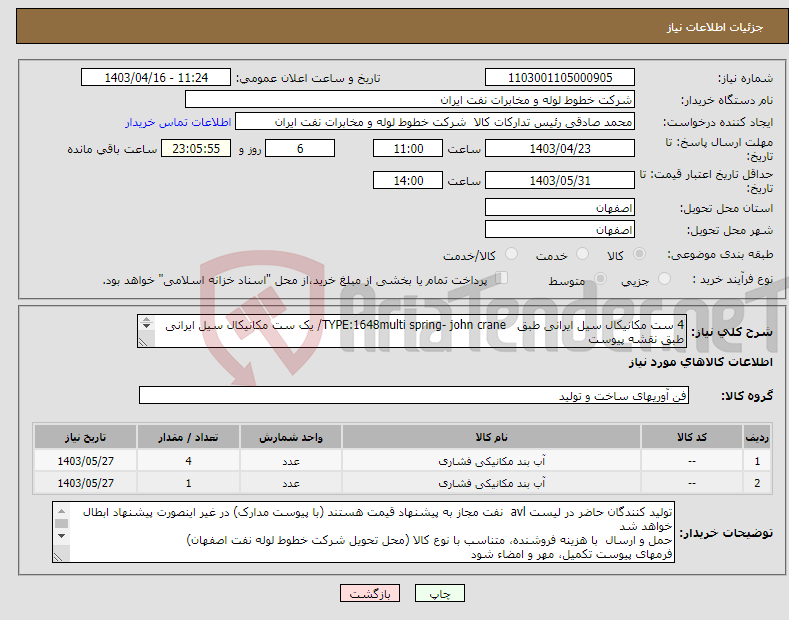Click the بازگشت back button
789x620 pixels.
[370, 594]
